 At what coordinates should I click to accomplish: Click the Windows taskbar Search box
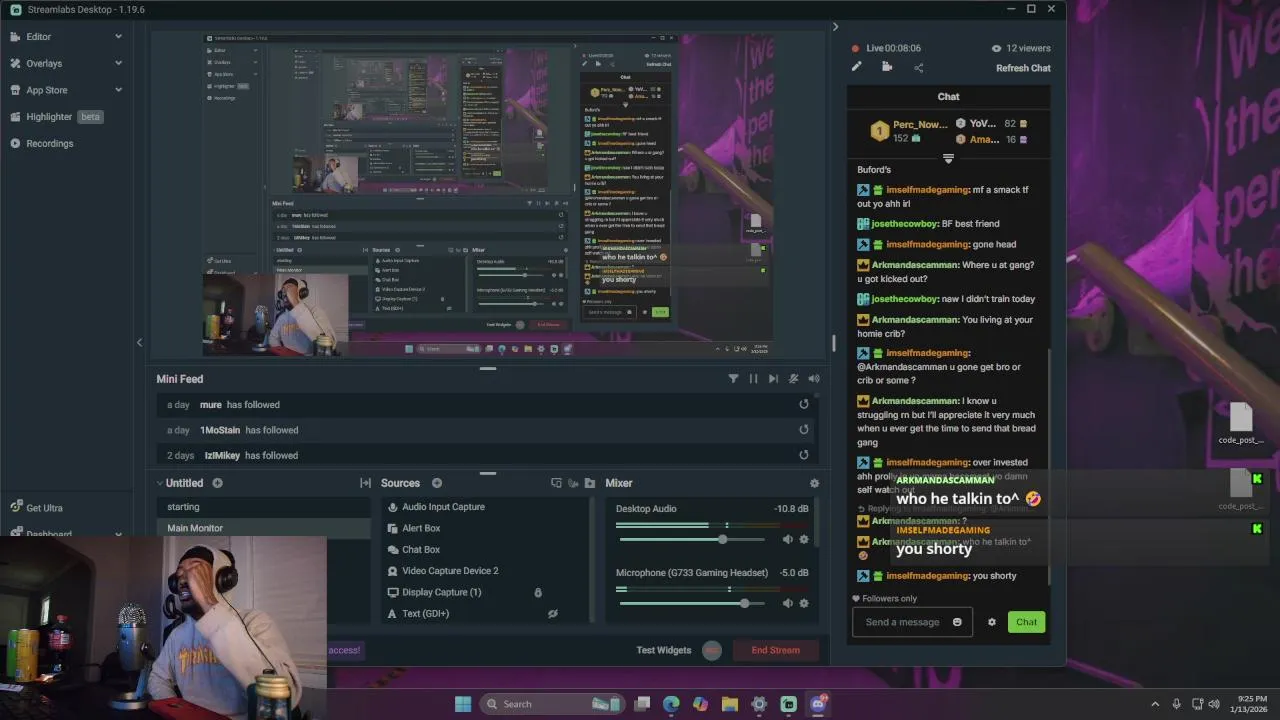pyautogui.click(x=552, y=704)
